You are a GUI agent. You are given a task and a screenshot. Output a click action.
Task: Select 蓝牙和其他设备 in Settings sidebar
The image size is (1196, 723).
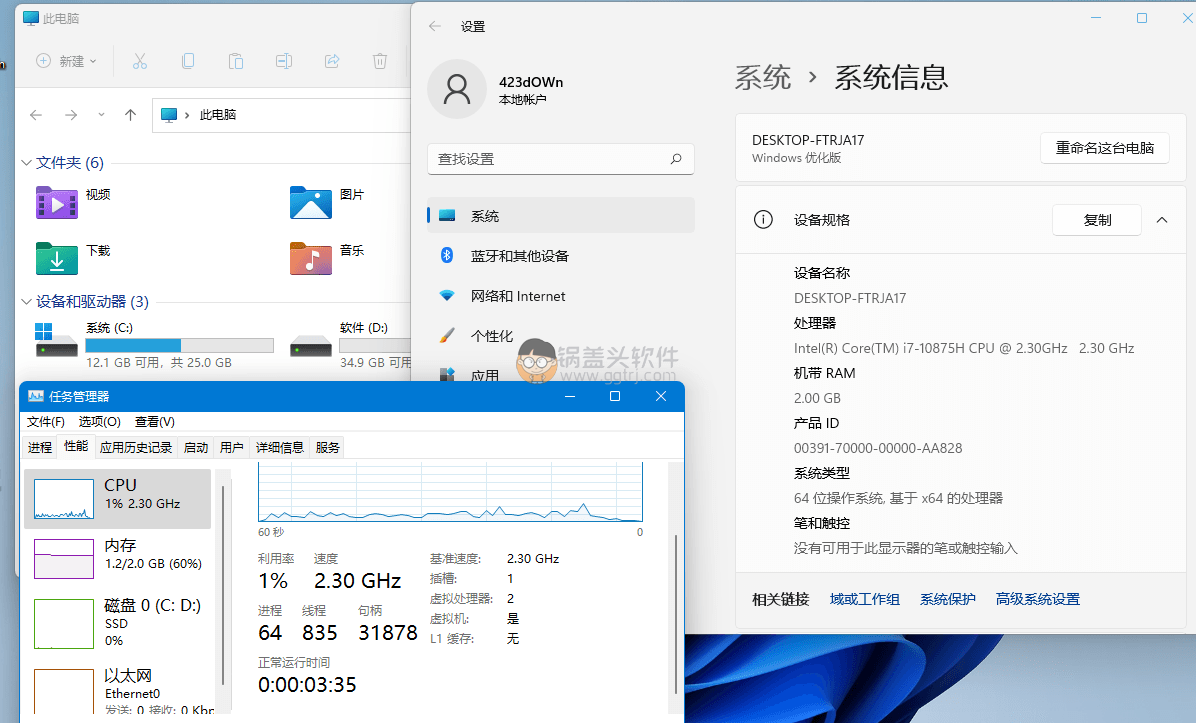561,255
